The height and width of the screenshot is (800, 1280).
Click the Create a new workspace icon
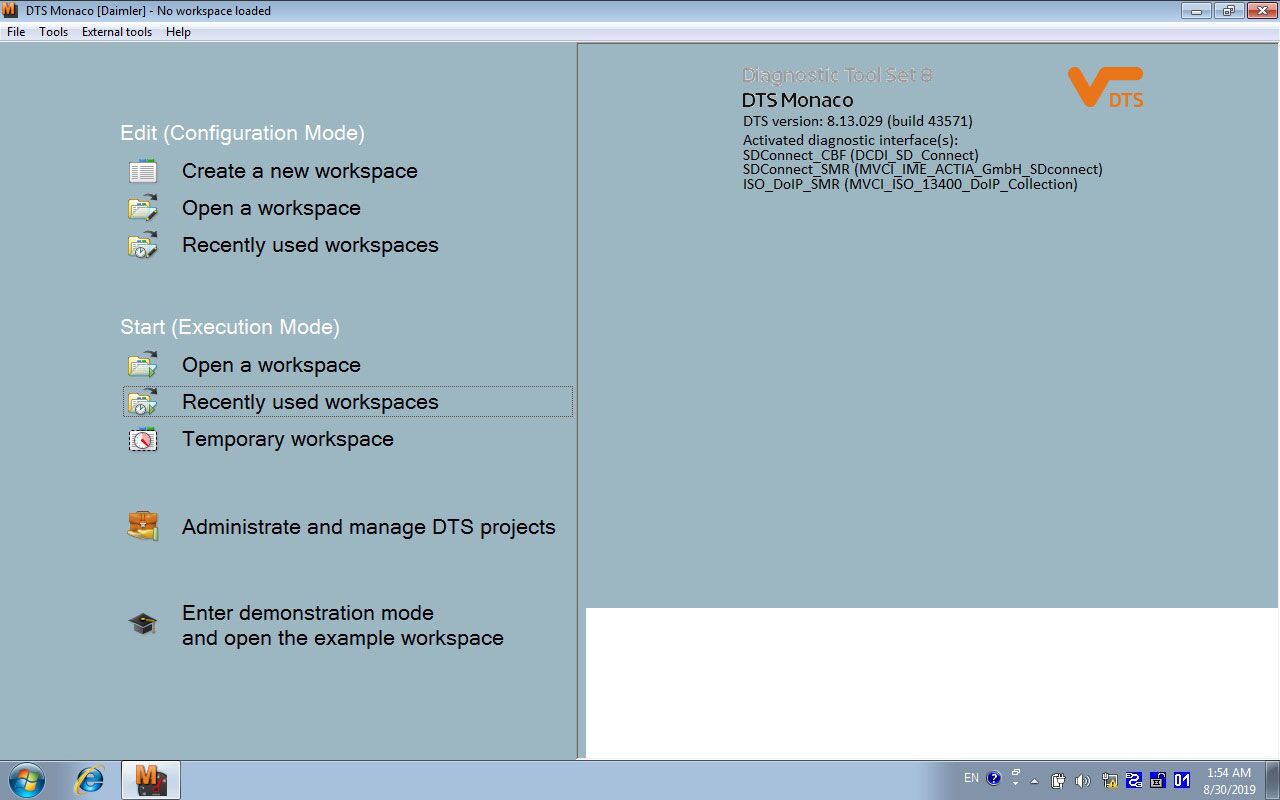click(143, 171)
